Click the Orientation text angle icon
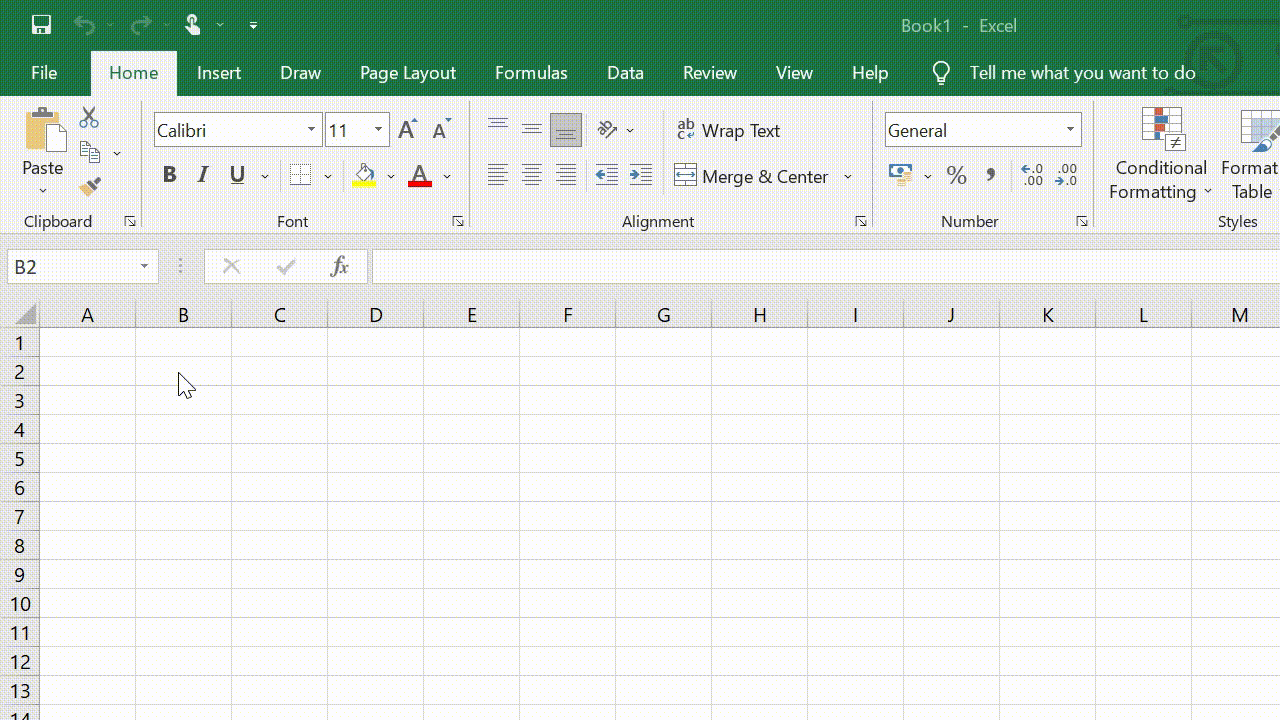 pos(607,130)
